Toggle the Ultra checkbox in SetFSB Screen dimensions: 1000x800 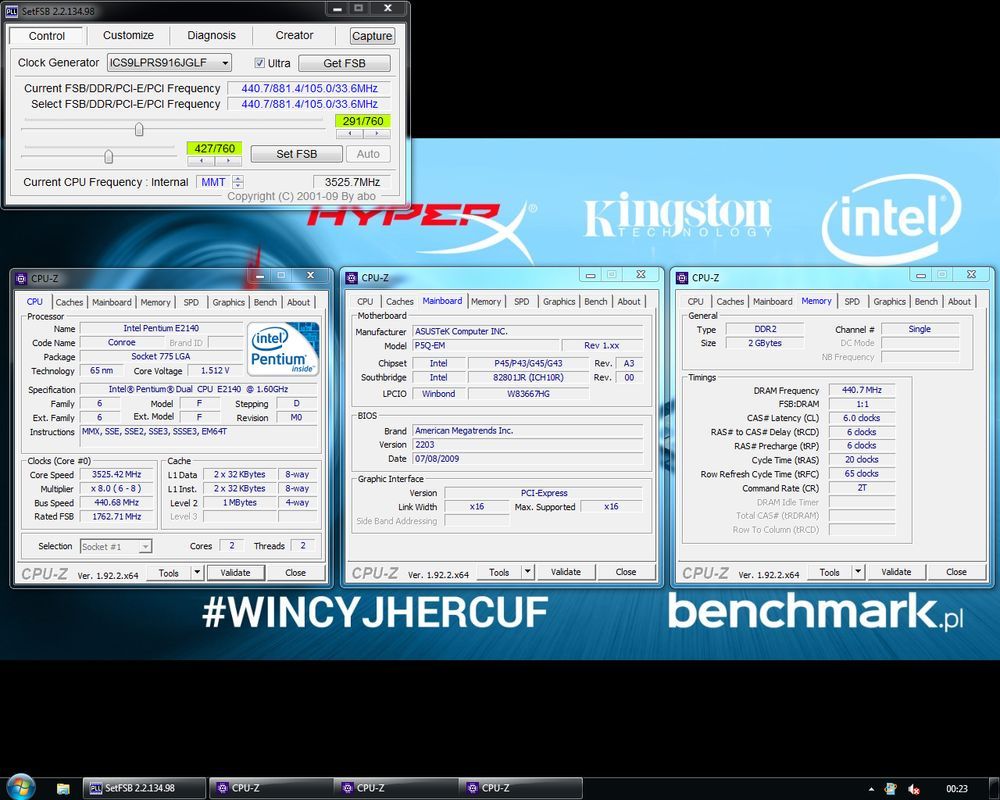260,63
